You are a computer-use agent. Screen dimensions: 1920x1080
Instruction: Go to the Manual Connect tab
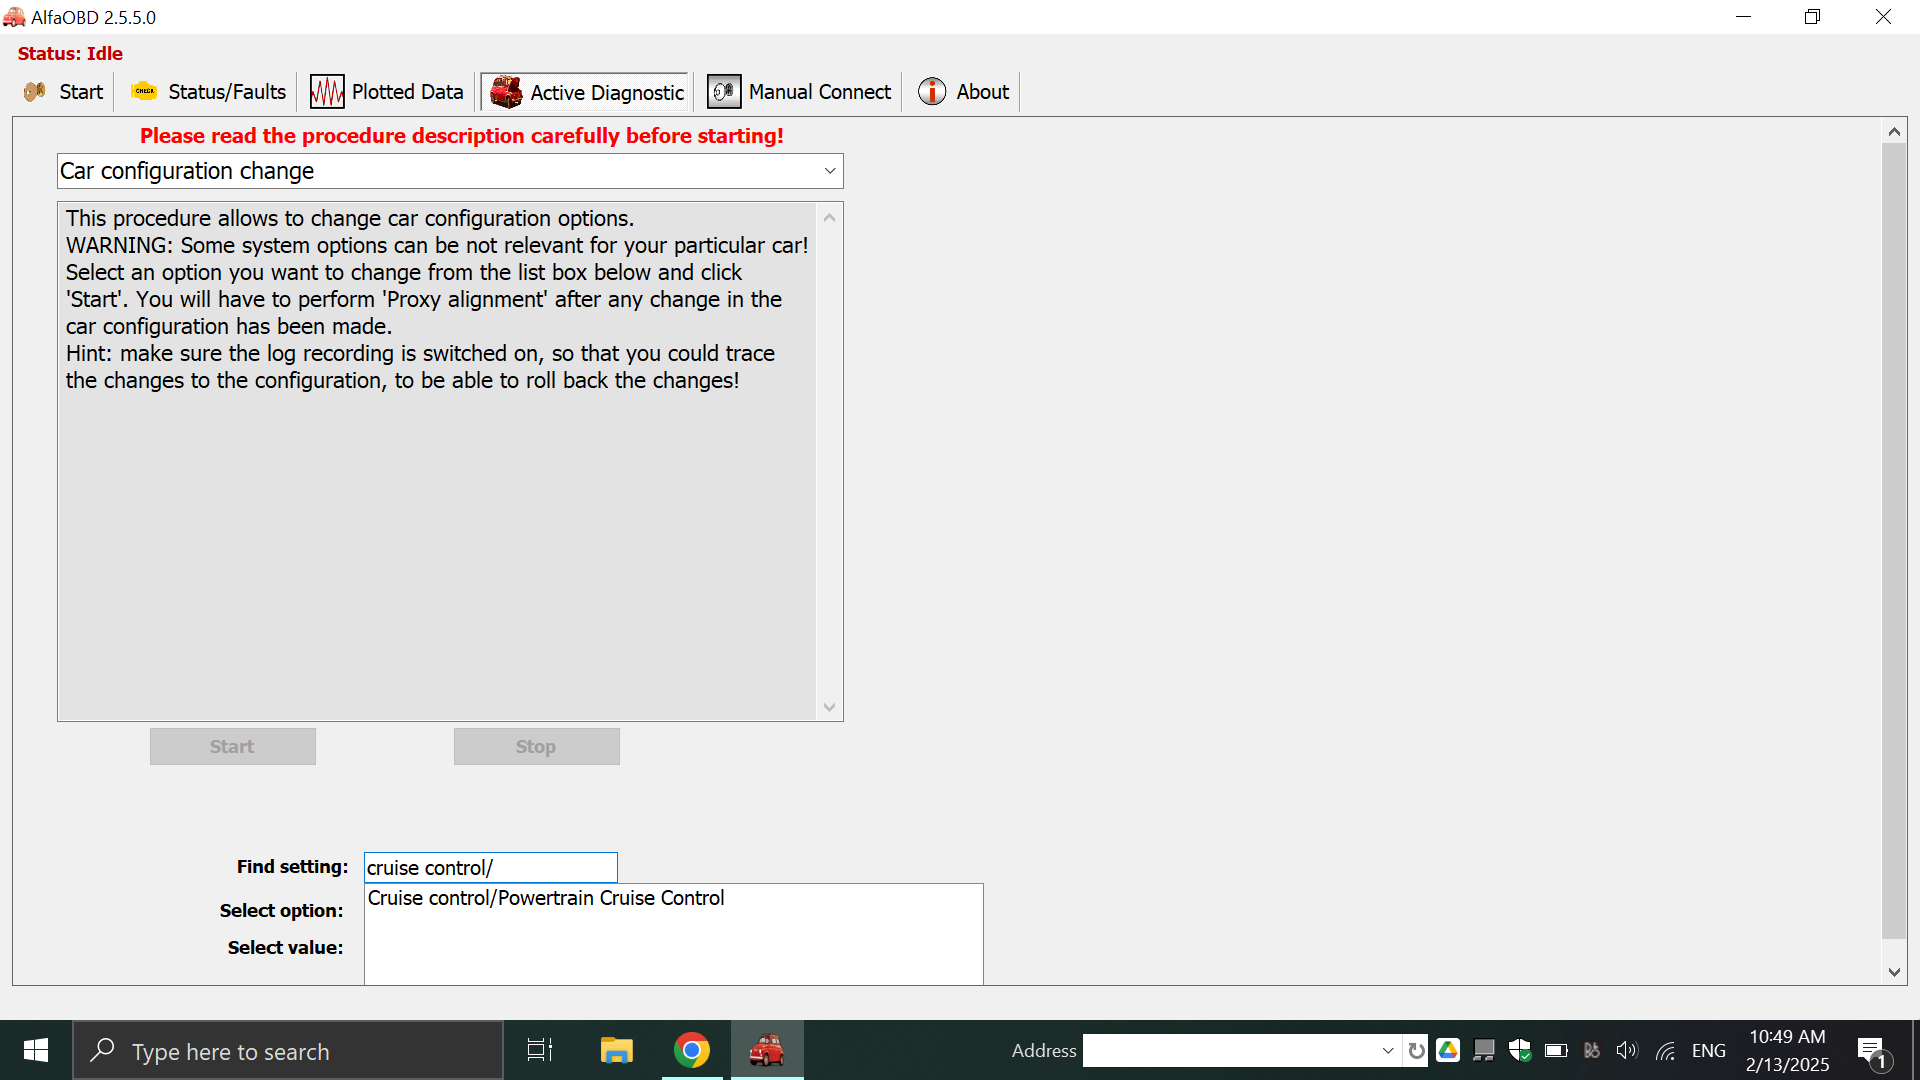click(x=799, y=92)
